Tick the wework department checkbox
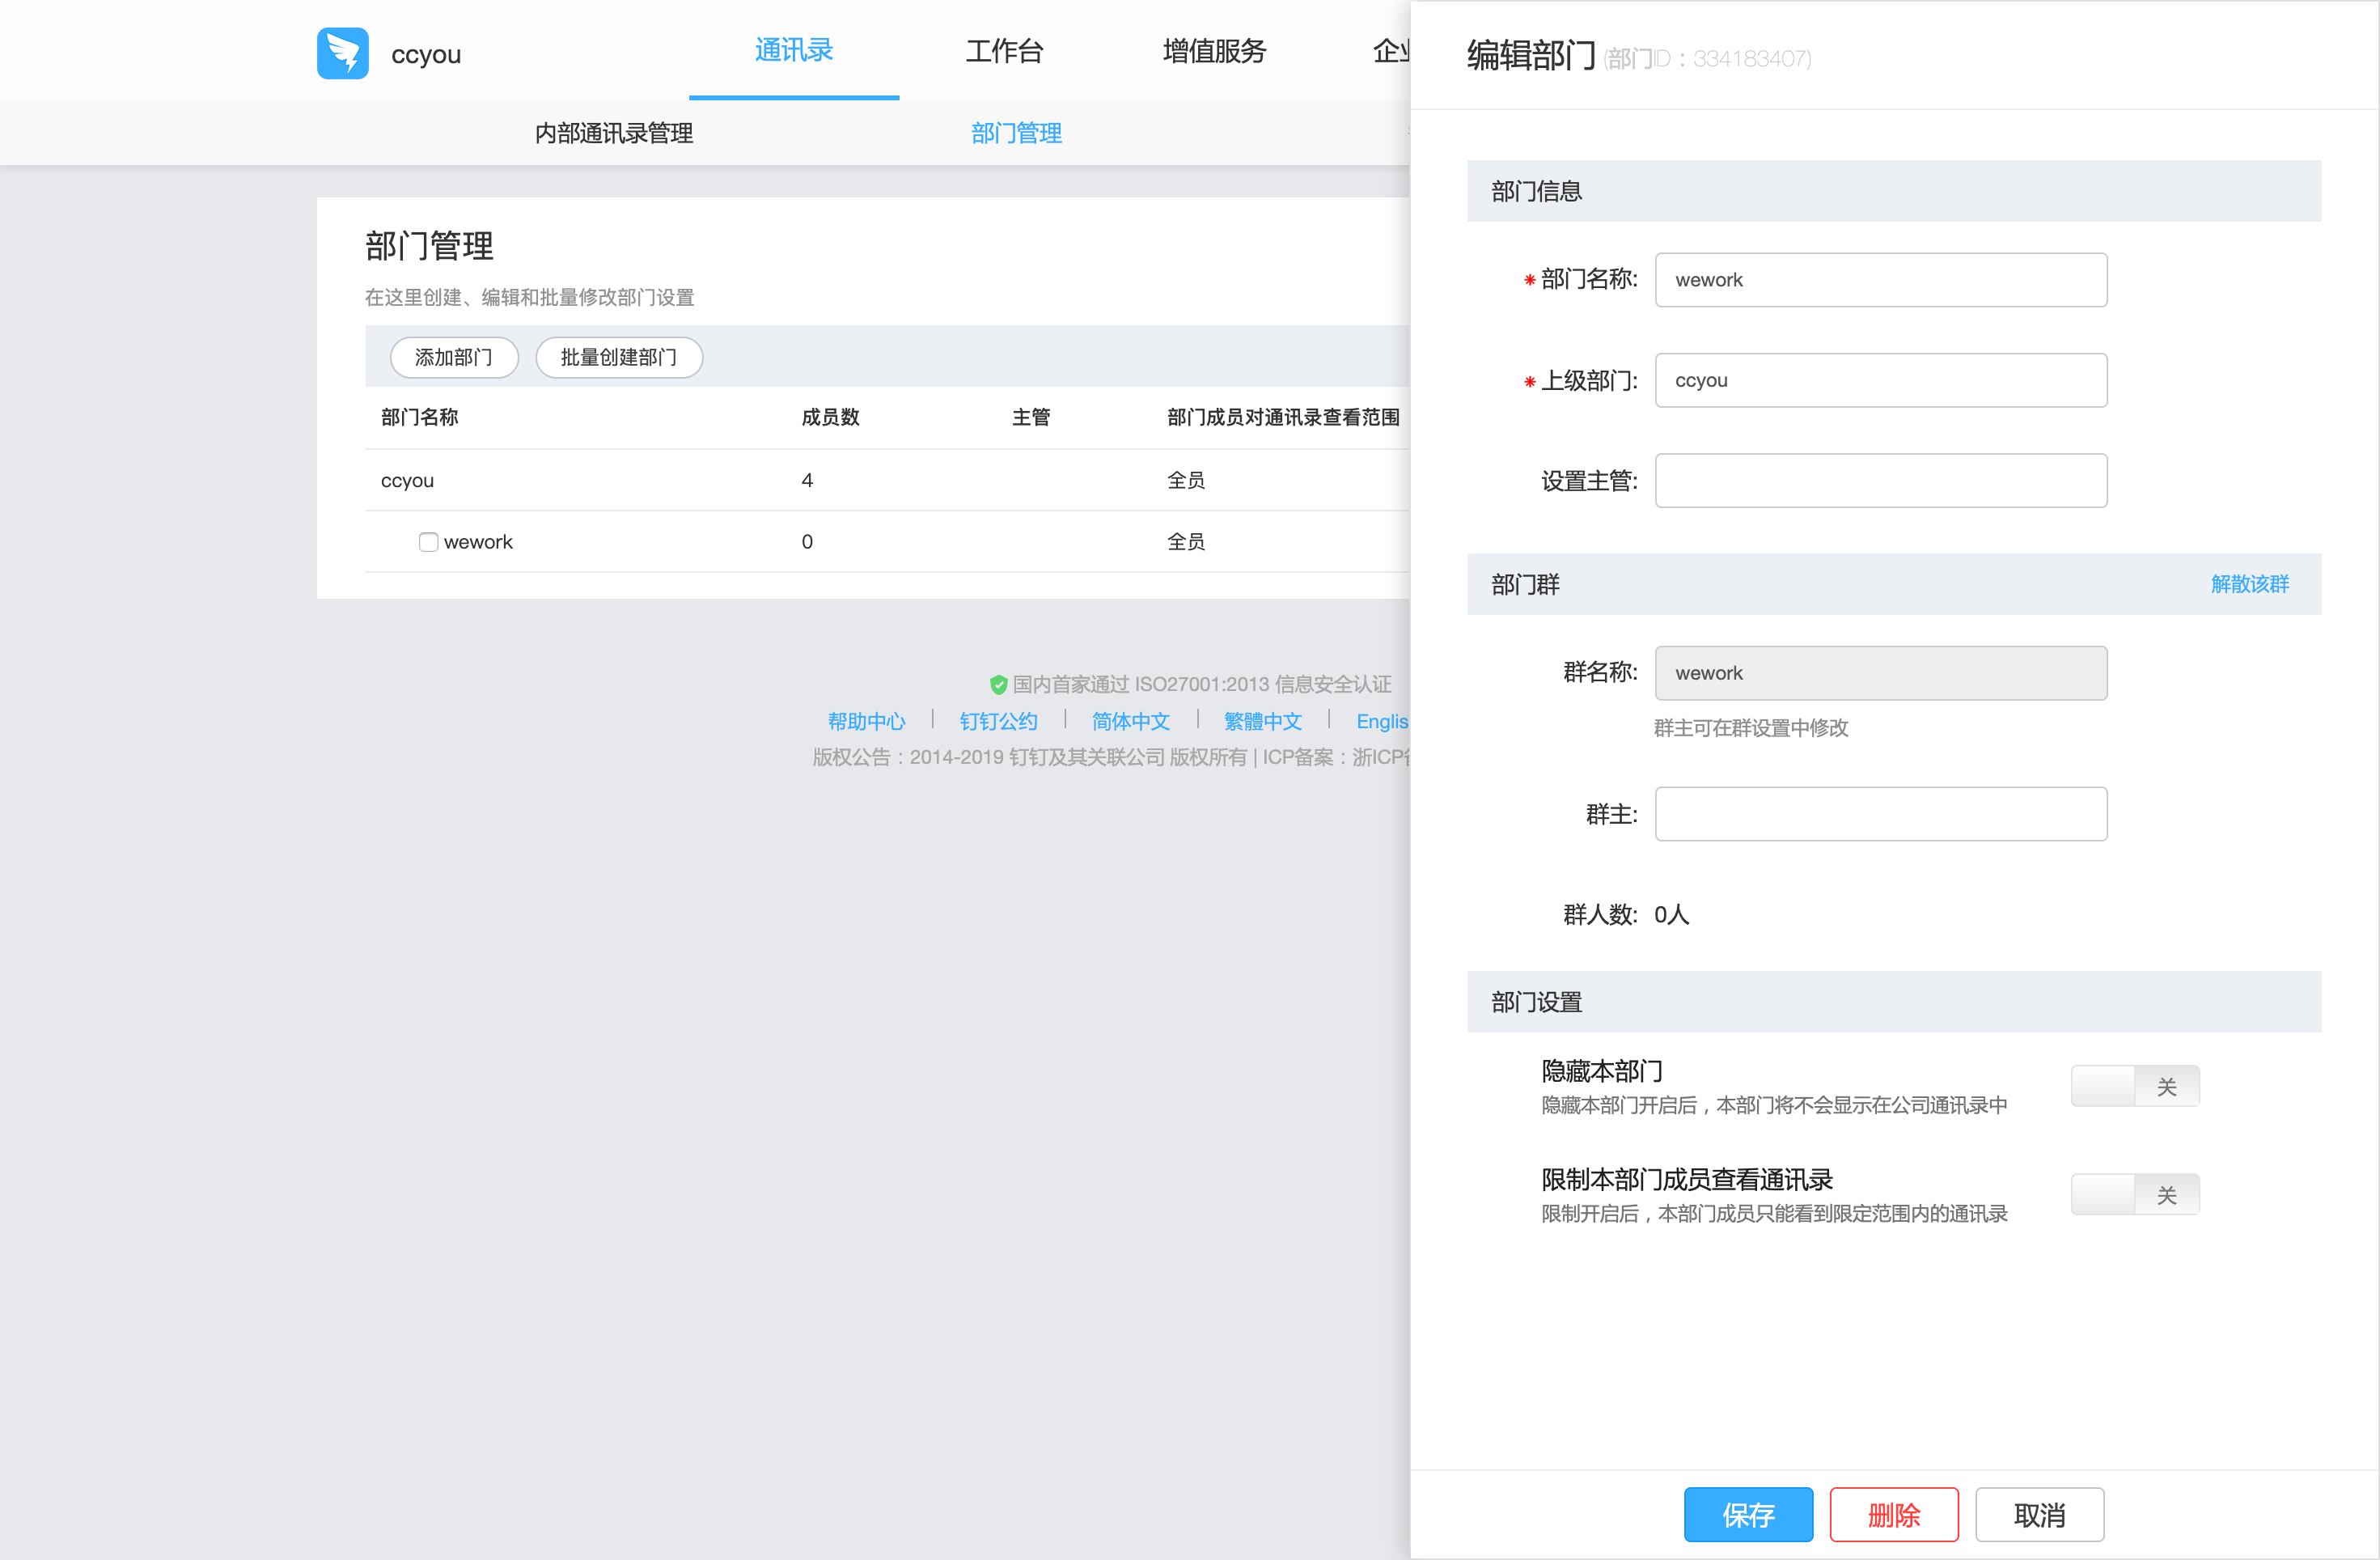This screenshot has width=2380, height=1560. tap(428, 542)
